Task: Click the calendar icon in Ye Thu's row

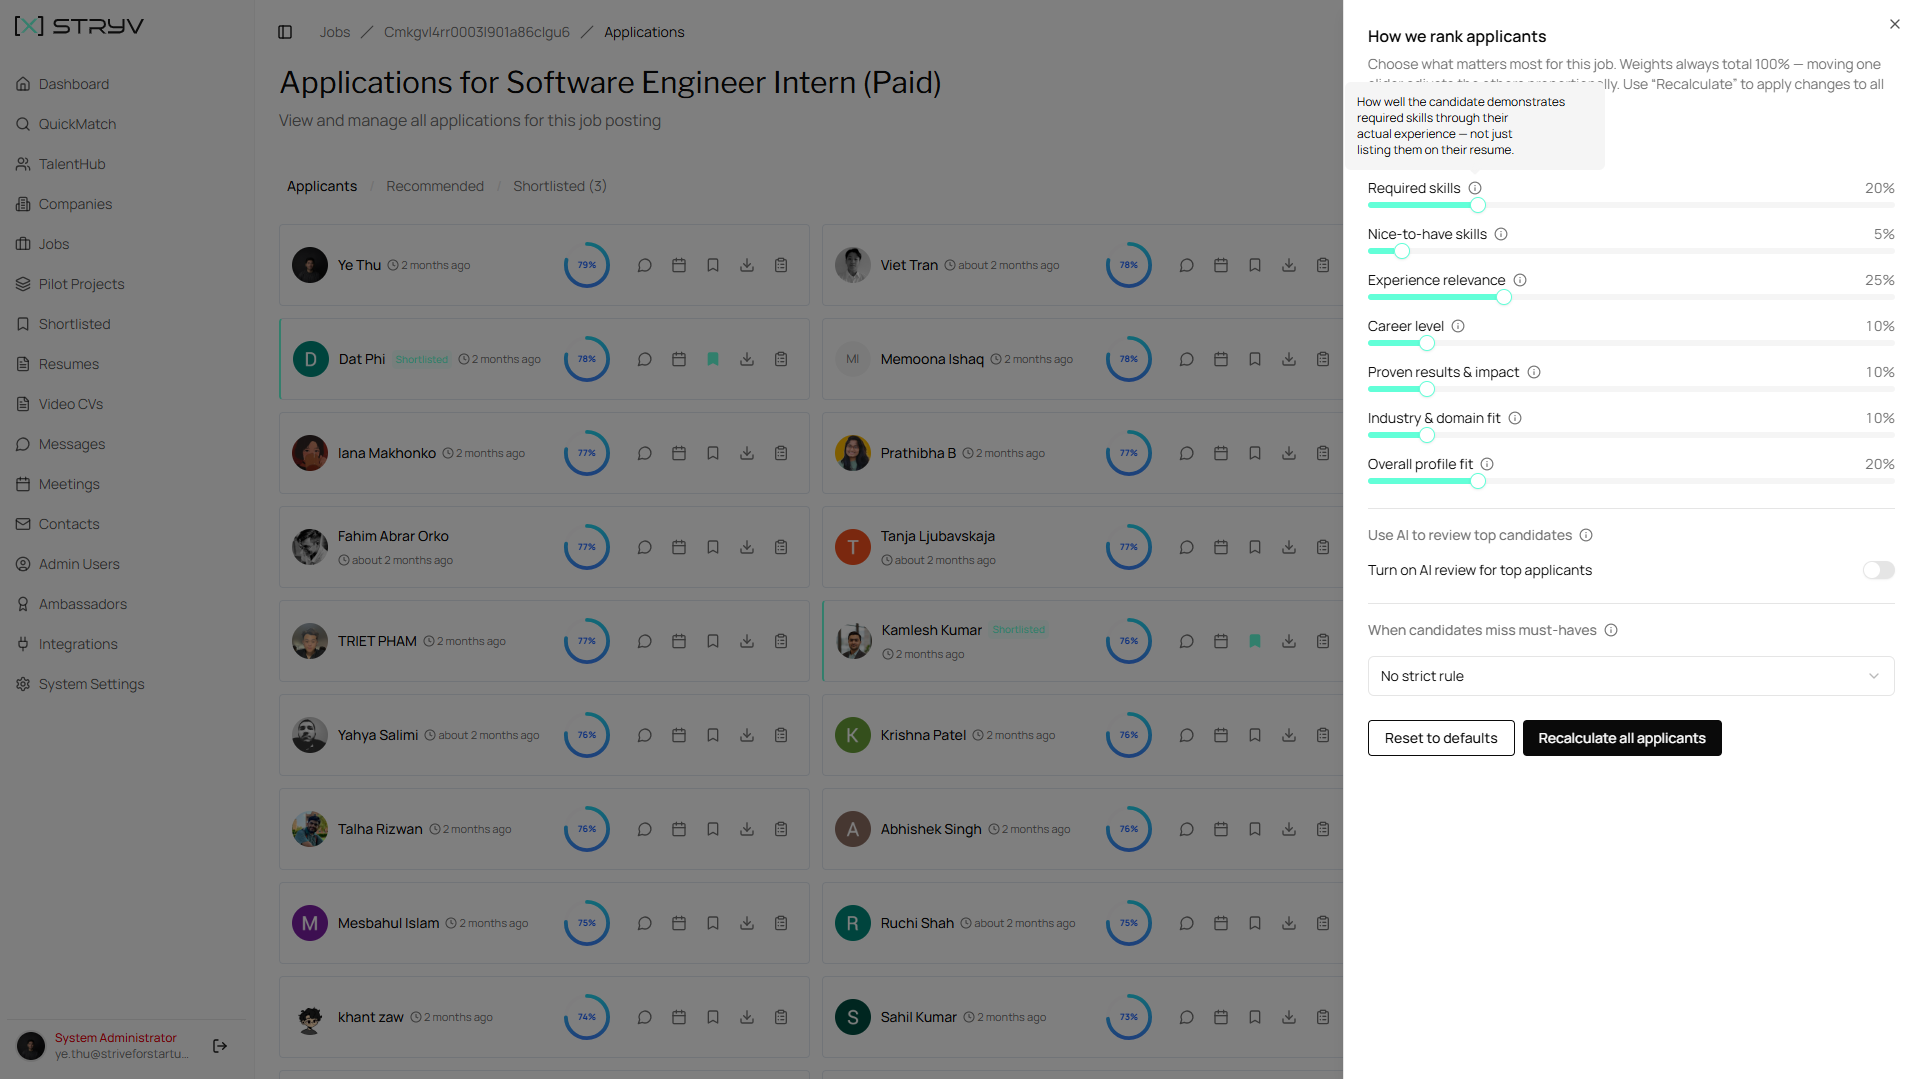Action: (679, 265)
